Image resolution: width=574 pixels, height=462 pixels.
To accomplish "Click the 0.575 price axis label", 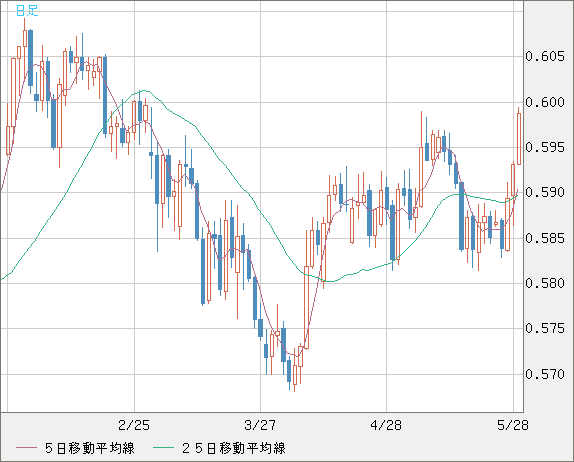I will (x=545, y=328).
